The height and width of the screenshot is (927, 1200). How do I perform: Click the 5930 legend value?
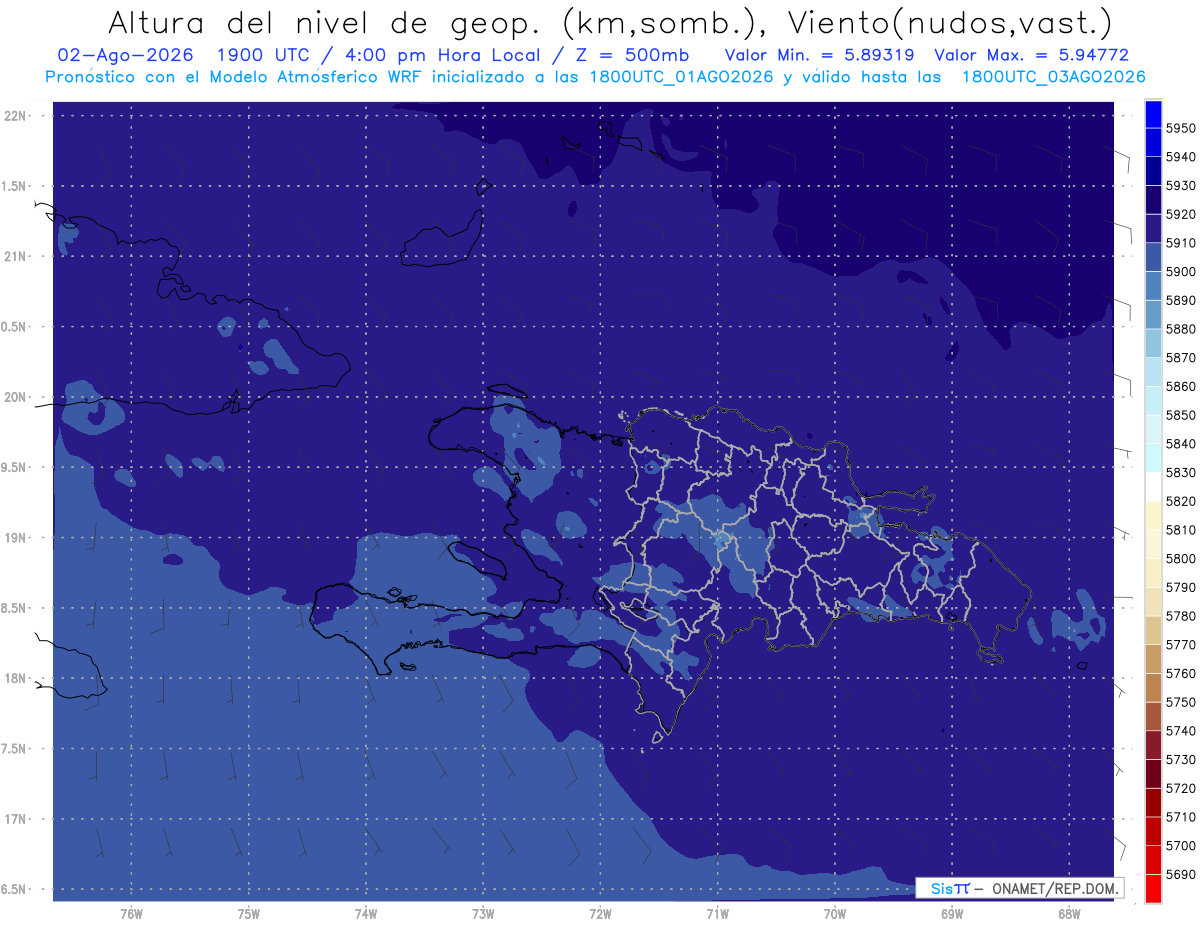[x=1181, y=185]
